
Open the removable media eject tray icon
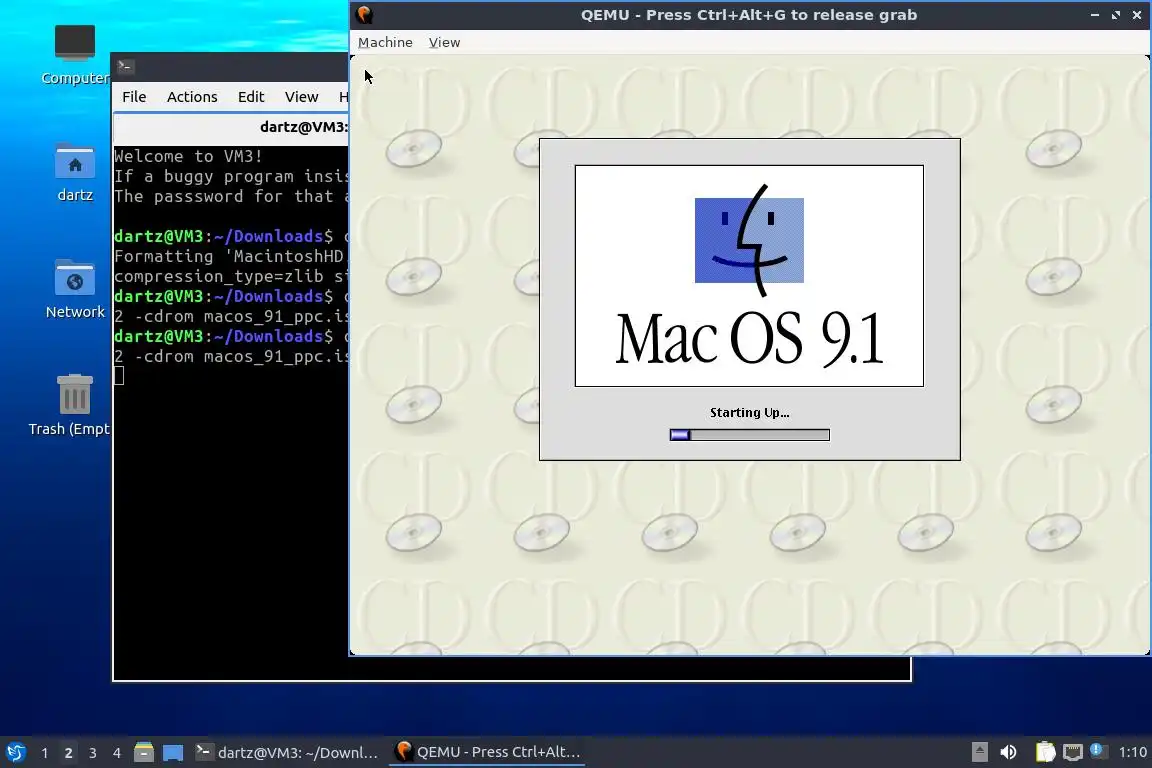(x=979, y=752)
